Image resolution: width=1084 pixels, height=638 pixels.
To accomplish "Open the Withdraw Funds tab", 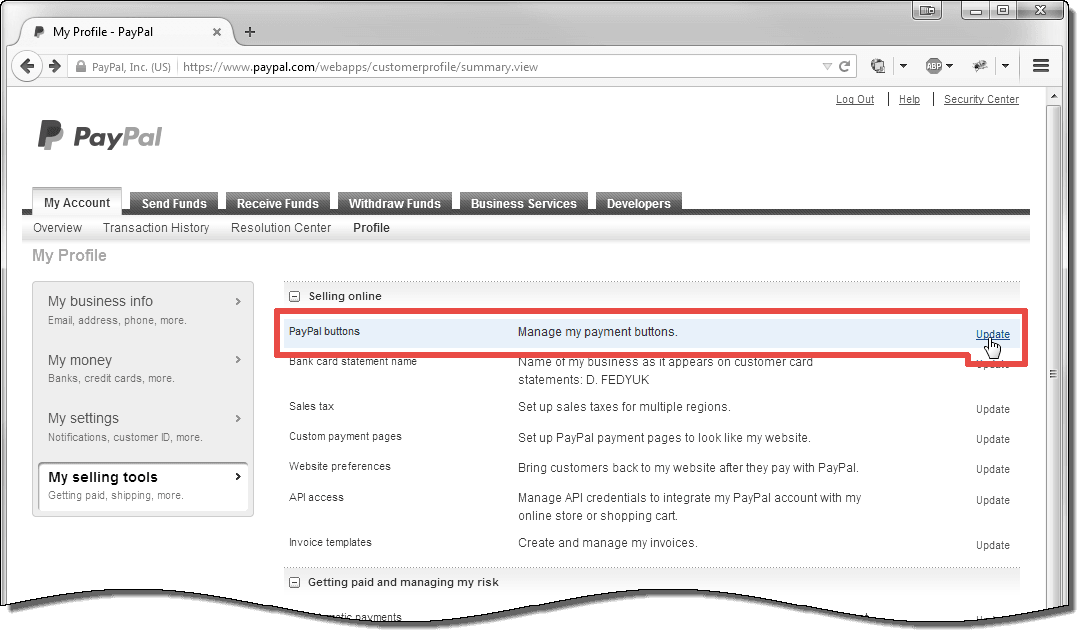I will pos(395,203).
